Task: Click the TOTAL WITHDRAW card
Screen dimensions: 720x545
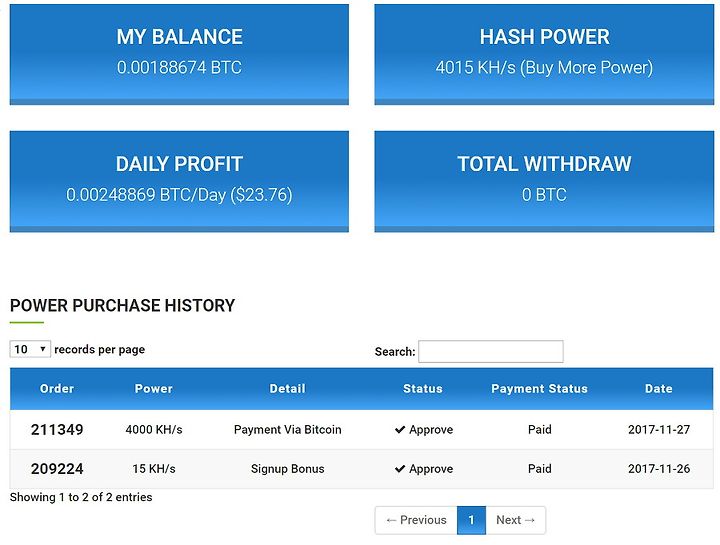Action: click(x=544, y=181)
